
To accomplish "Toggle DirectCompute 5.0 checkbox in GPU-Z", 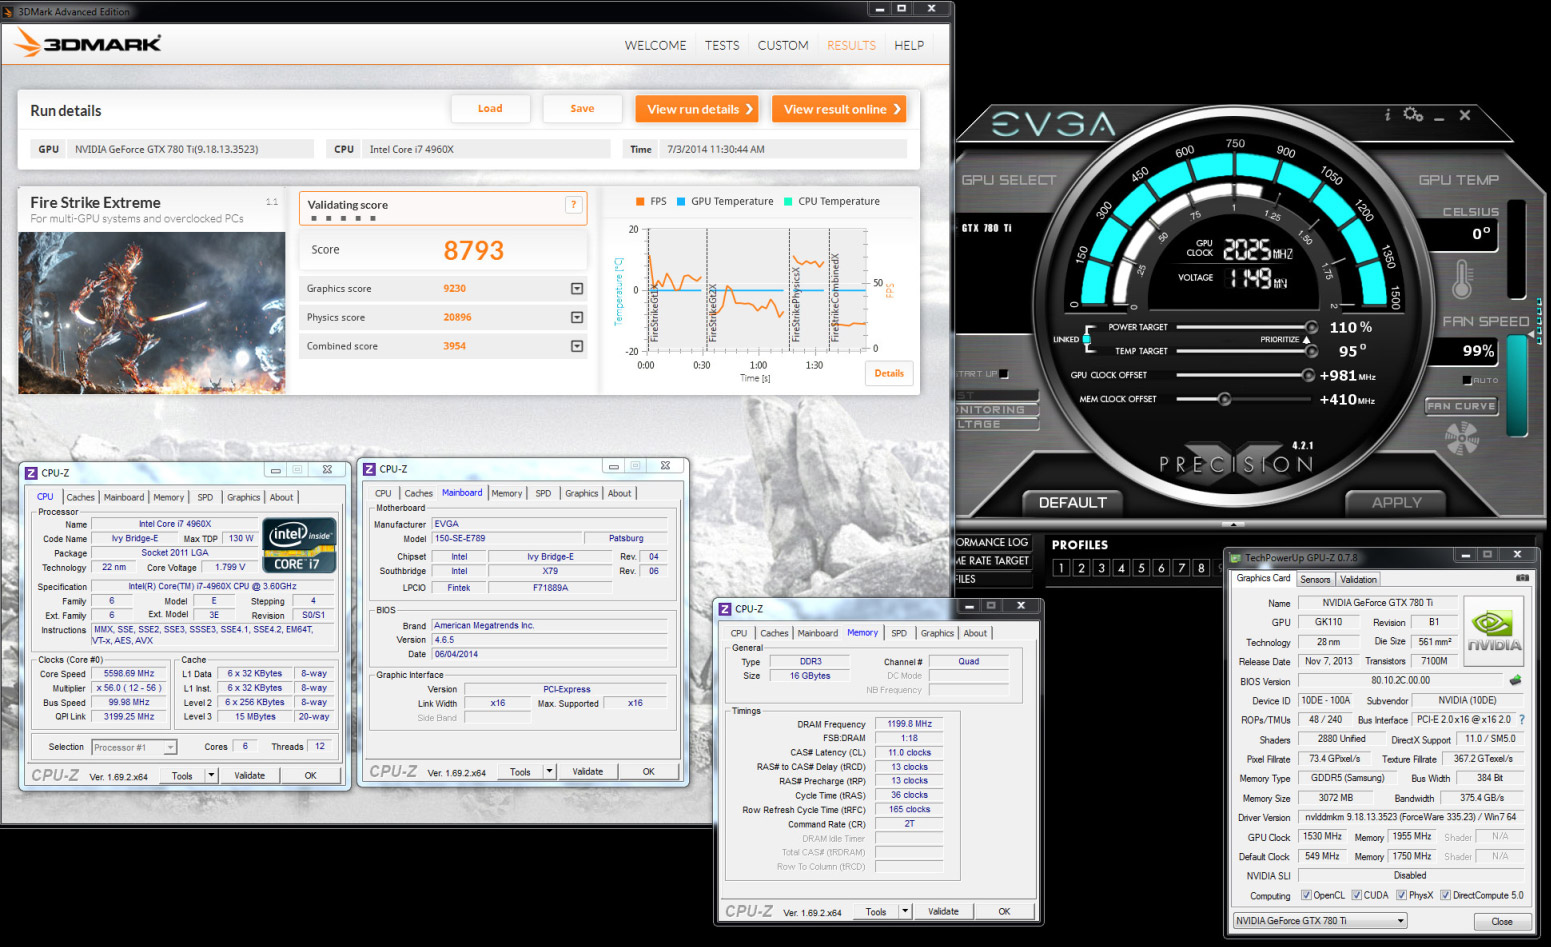I will [x=1445, y=895].
